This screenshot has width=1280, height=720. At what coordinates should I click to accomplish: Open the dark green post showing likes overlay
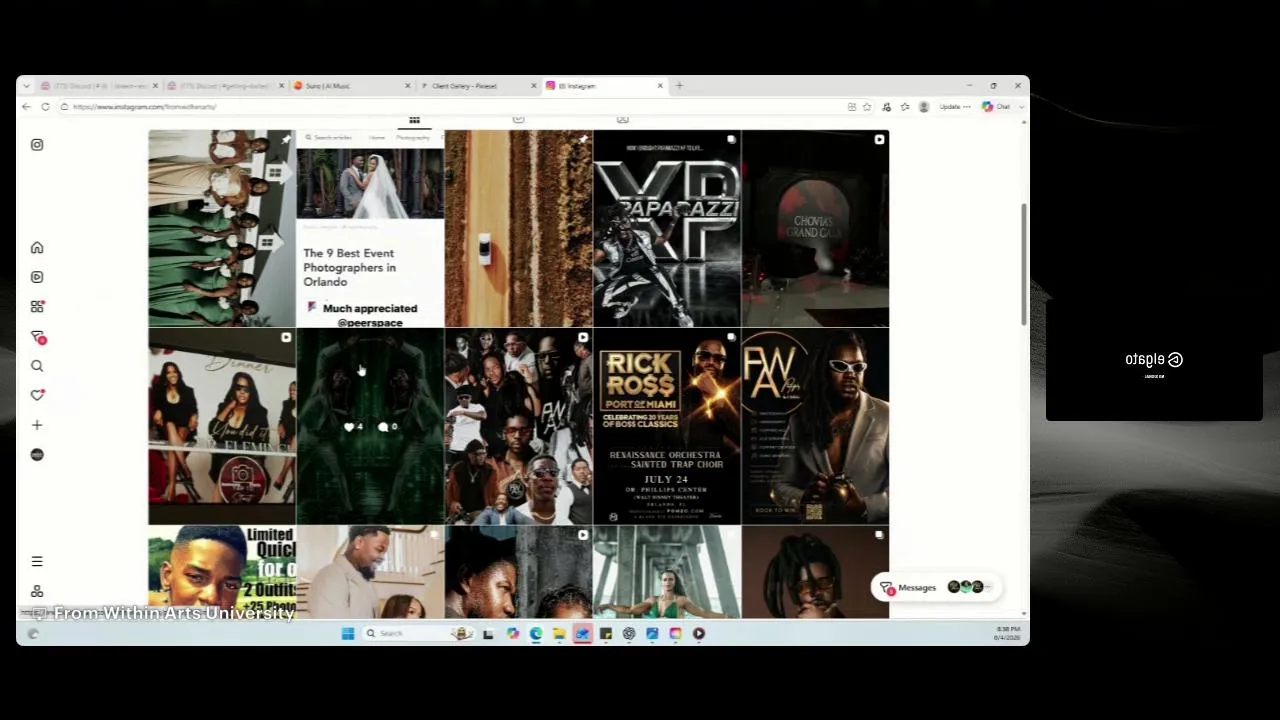[x=370, y=427]
